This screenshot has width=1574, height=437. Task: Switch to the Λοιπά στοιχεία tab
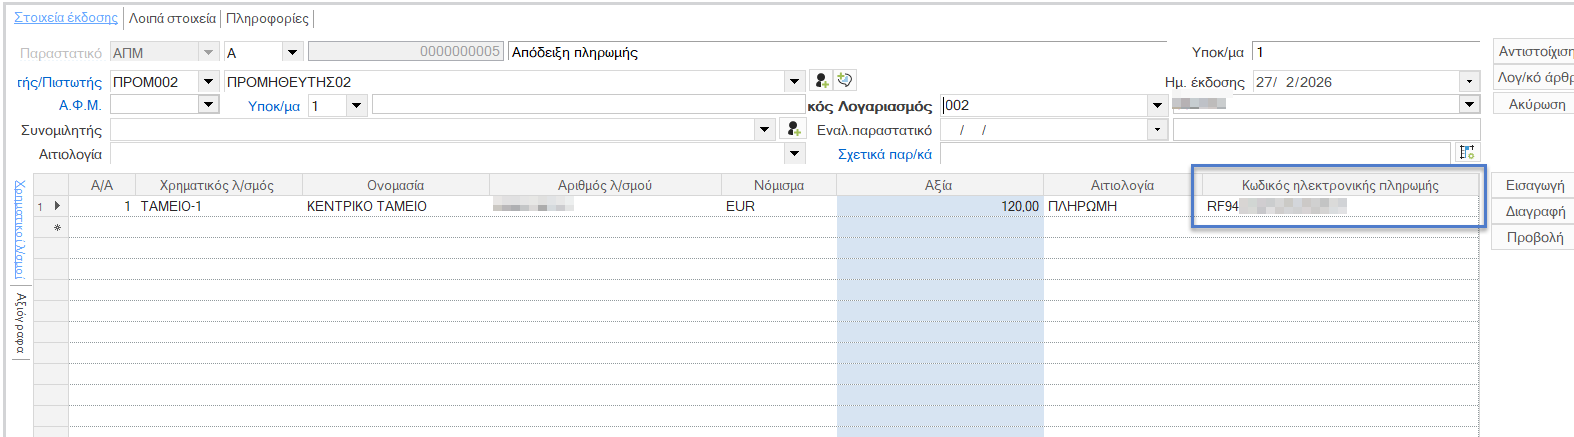click(172, 18)
